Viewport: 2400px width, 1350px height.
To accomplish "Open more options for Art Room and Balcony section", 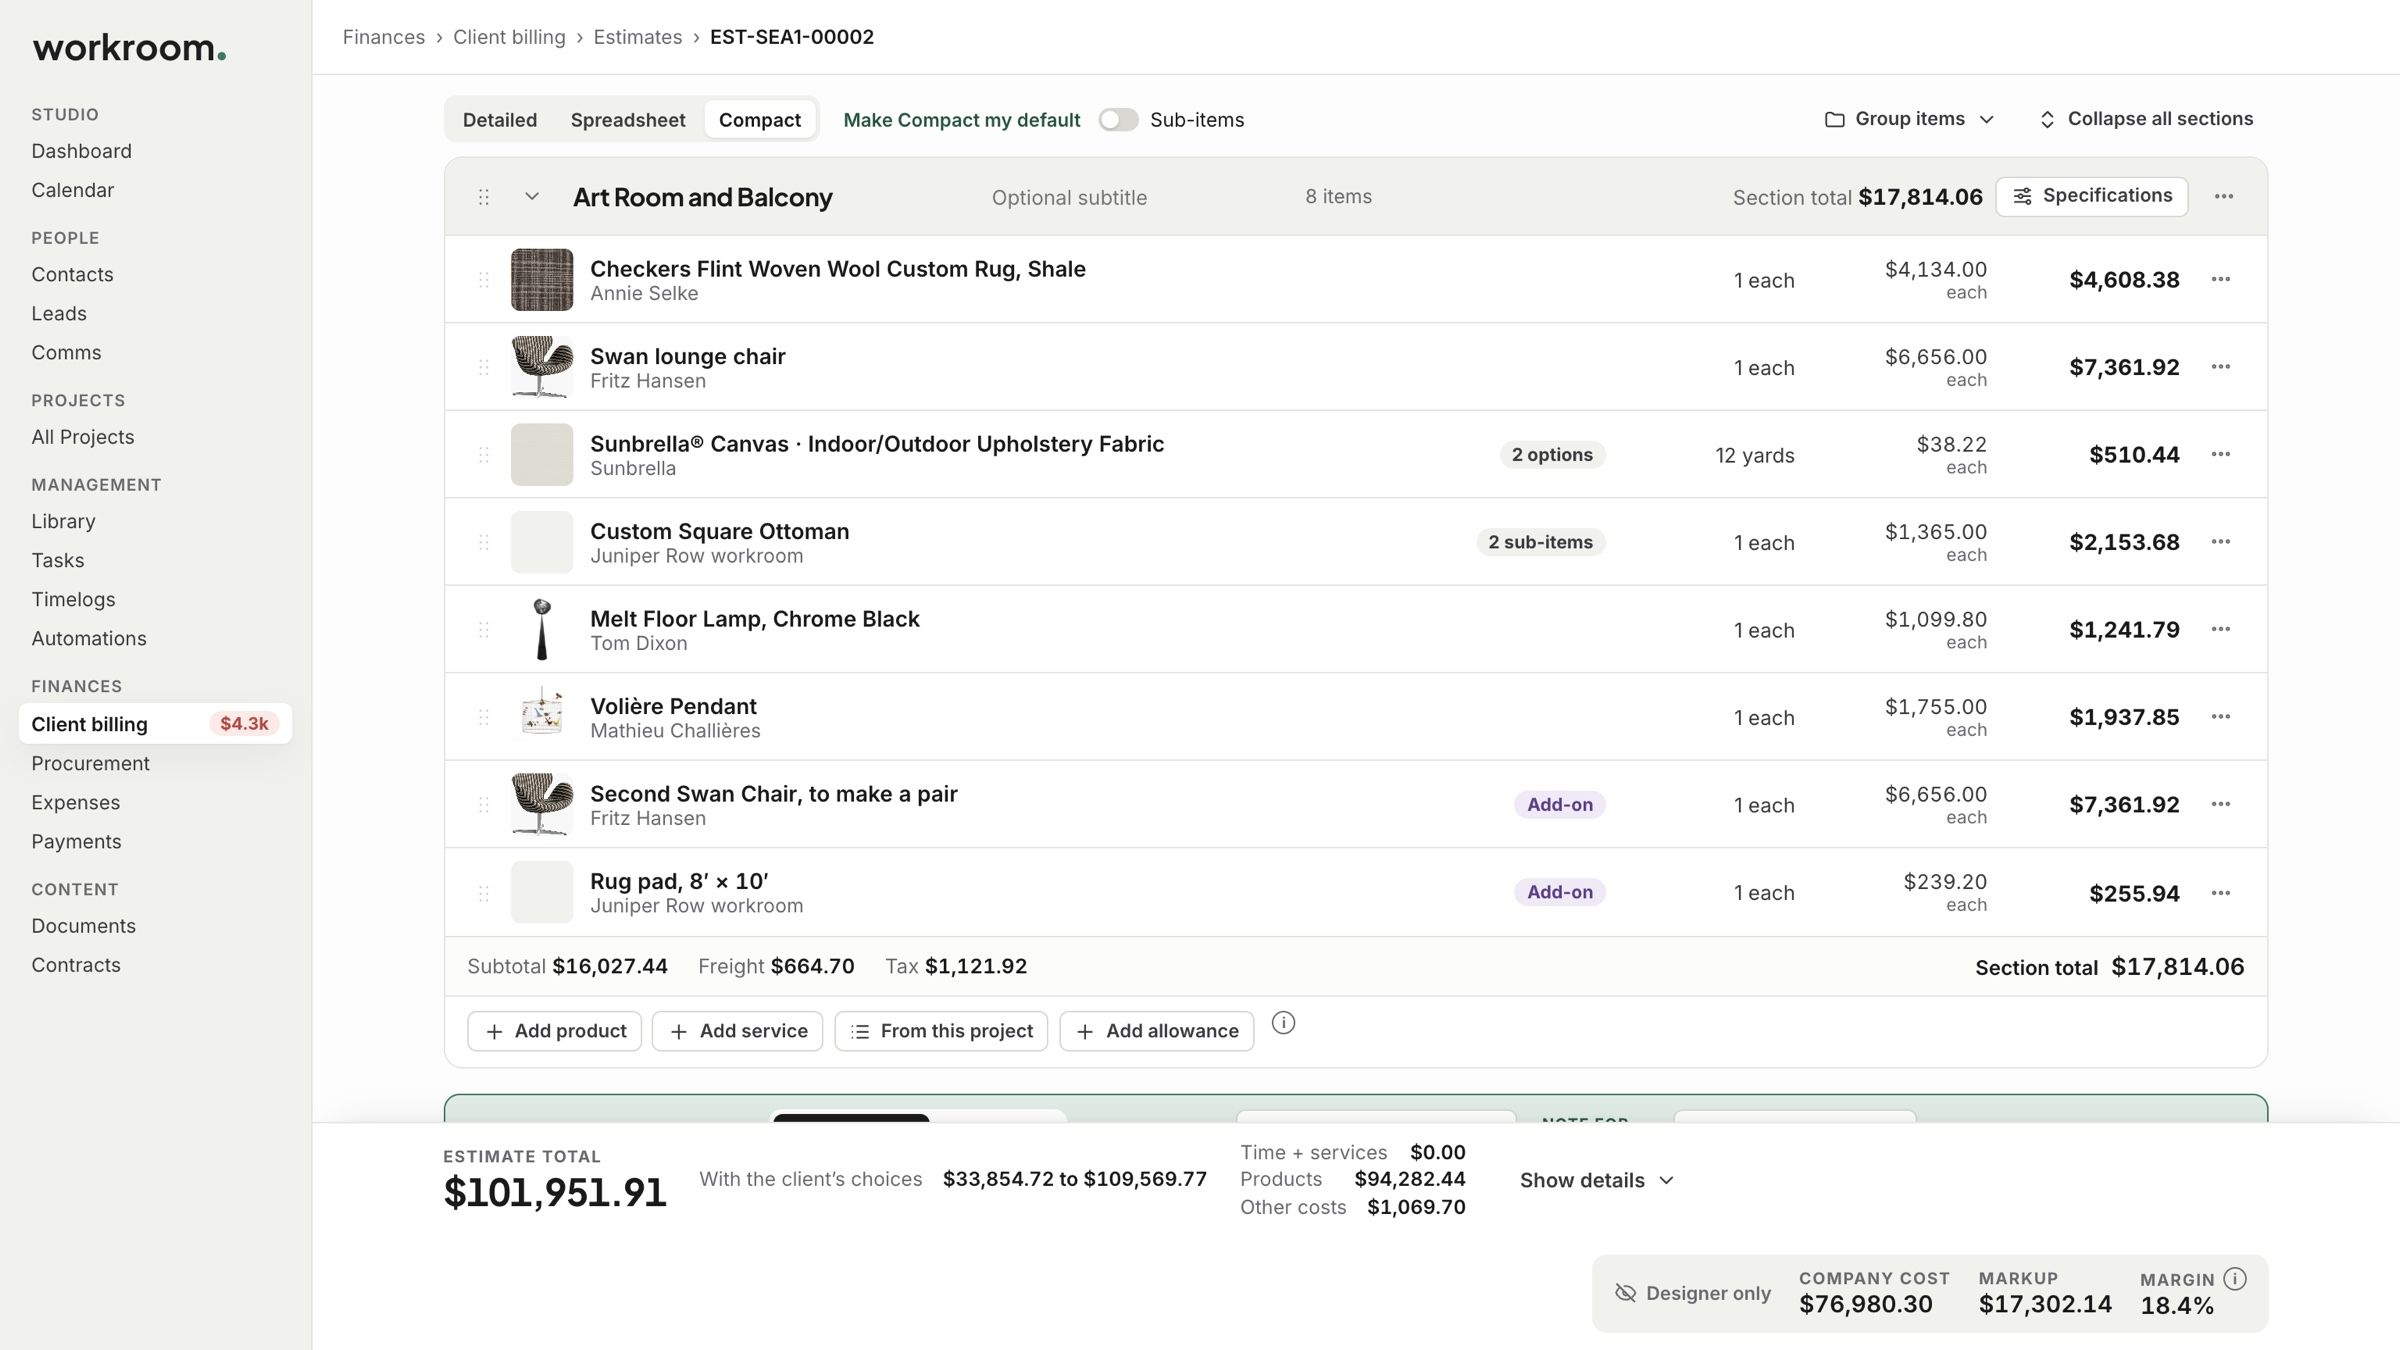I will click(x=2223, y=196).
